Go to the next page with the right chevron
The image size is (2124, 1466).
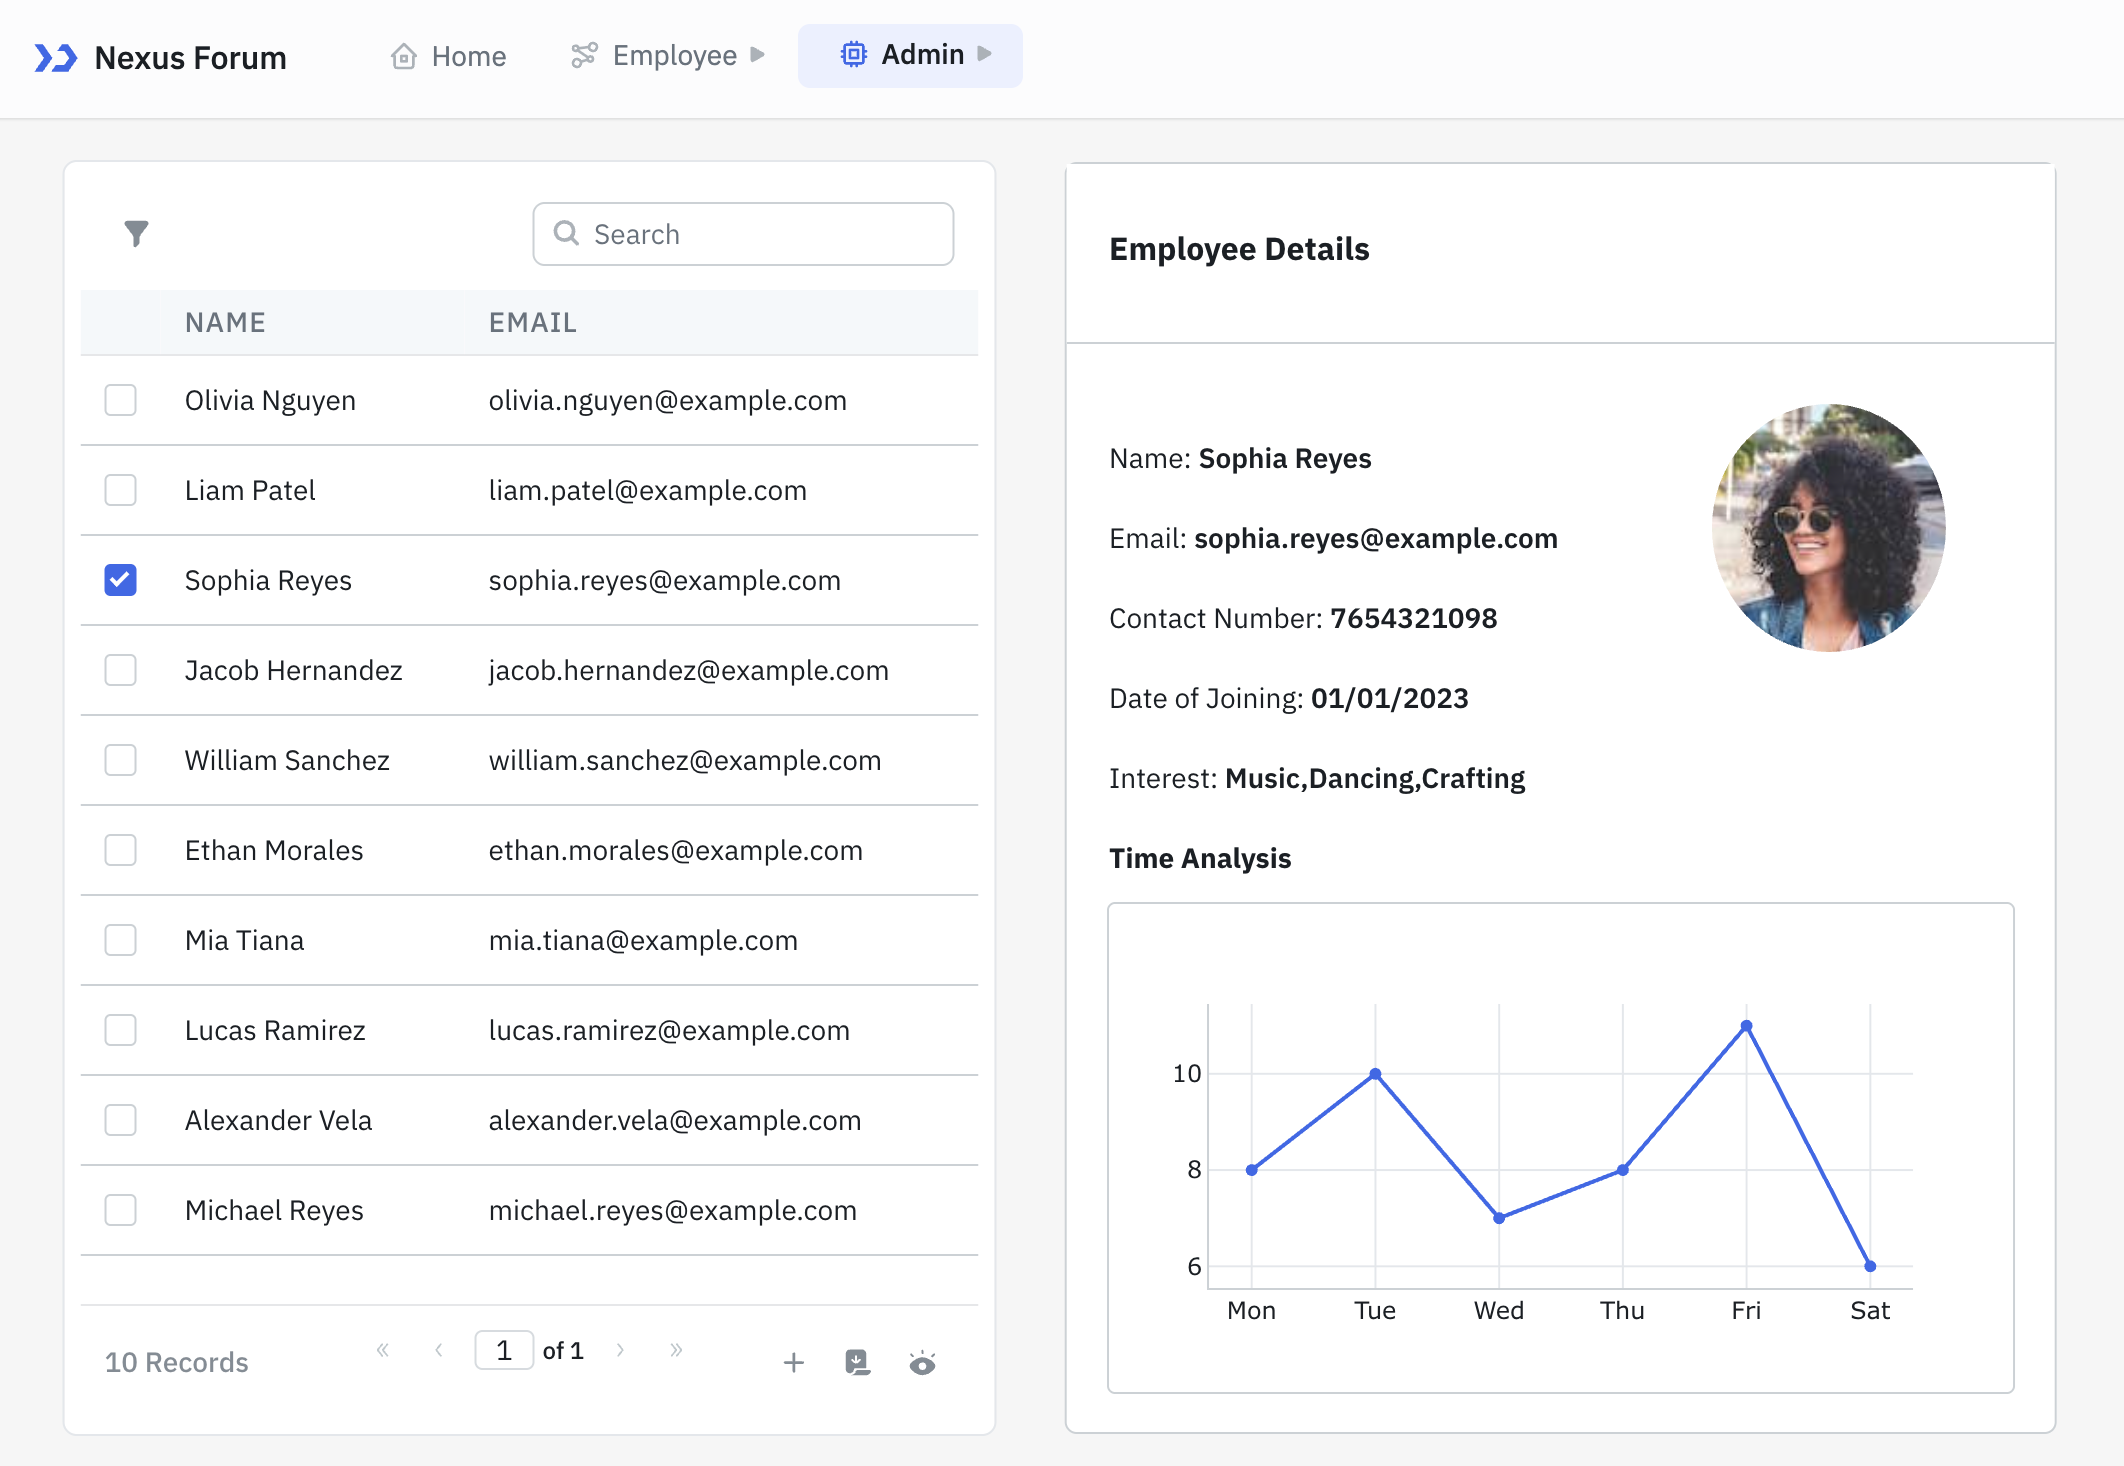[x=621, y=1349]
